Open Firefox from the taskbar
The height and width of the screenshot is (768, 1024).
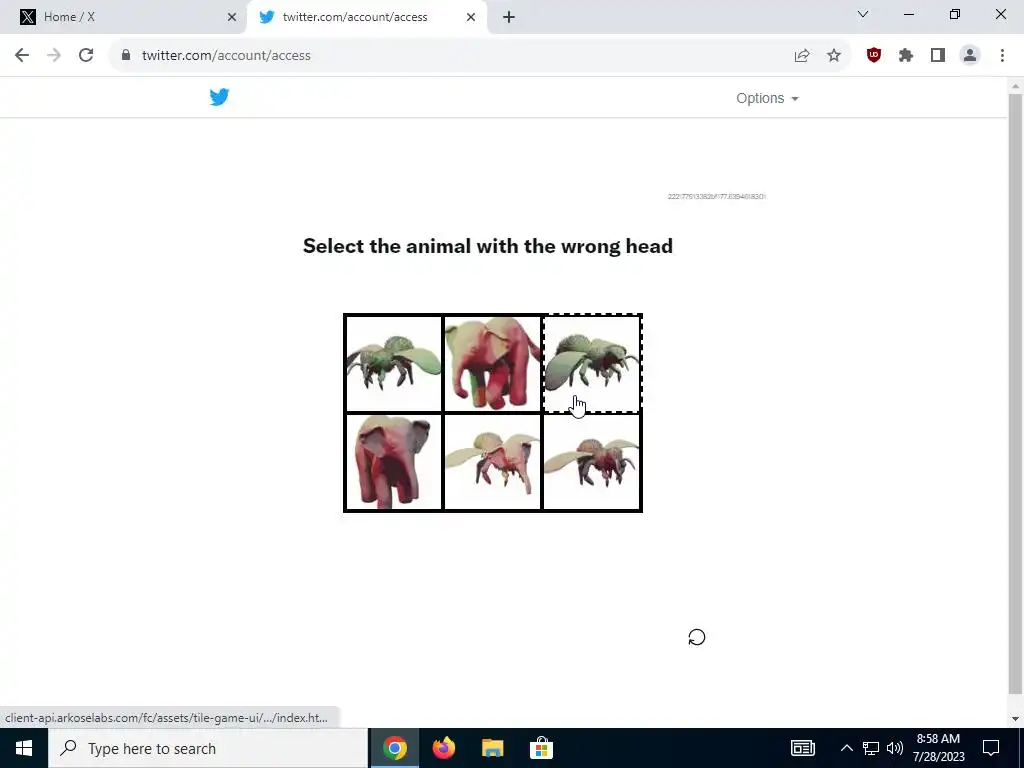click(443, 748)
